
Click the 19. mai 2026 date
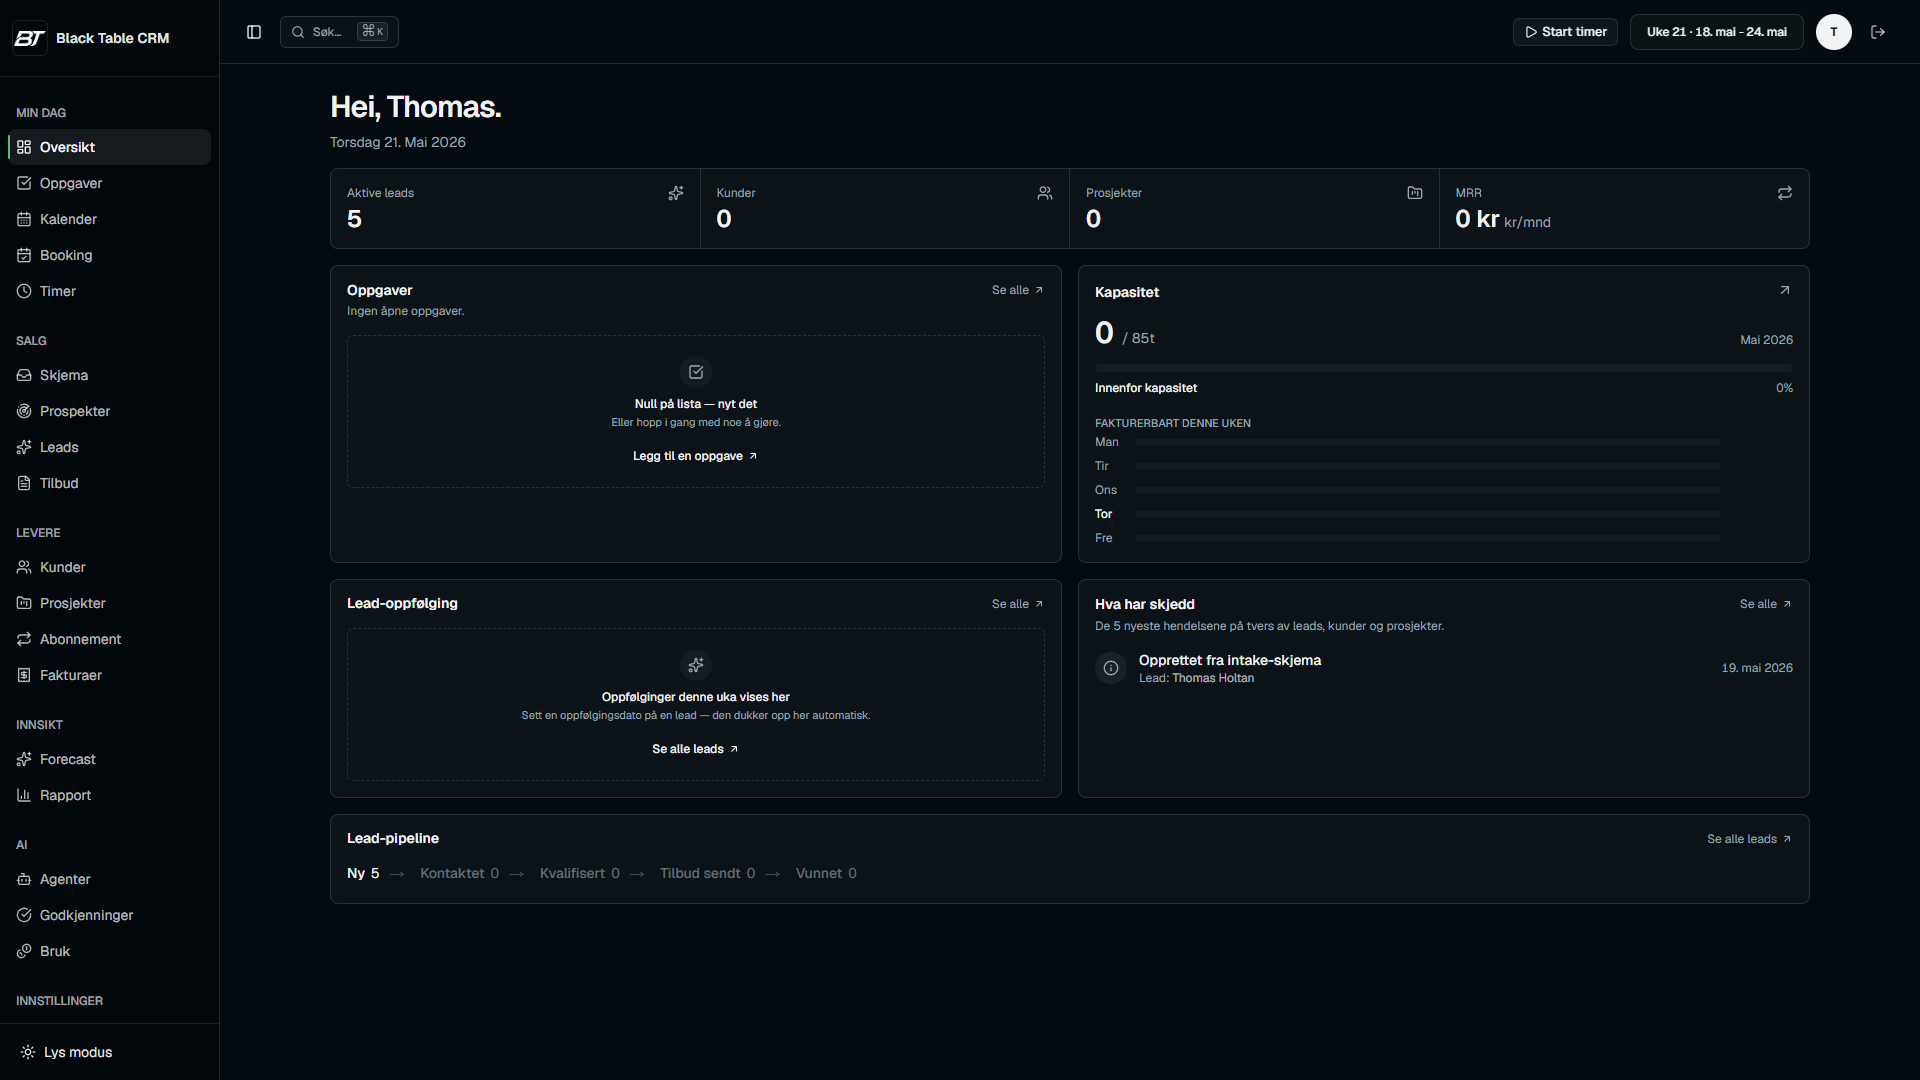click(1757, 668)
